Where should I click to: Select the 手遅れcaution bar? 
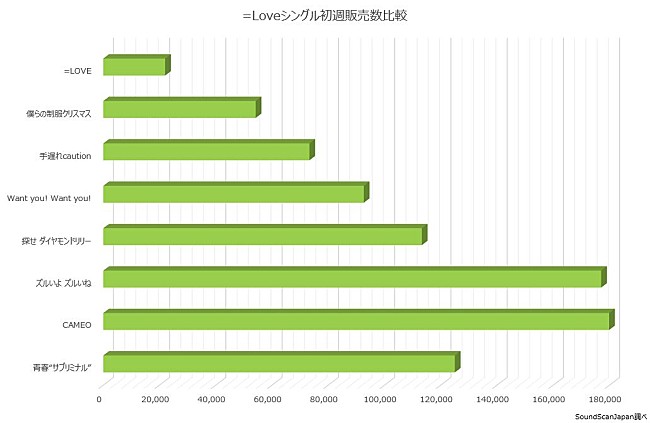[207, 152]
